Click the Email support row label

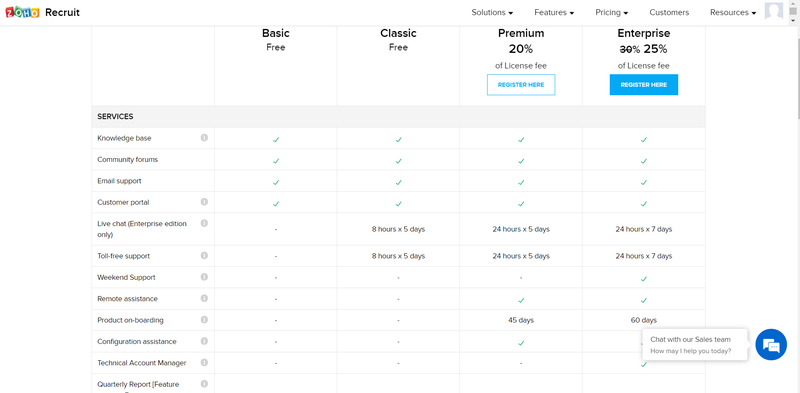tap(119, 181)
